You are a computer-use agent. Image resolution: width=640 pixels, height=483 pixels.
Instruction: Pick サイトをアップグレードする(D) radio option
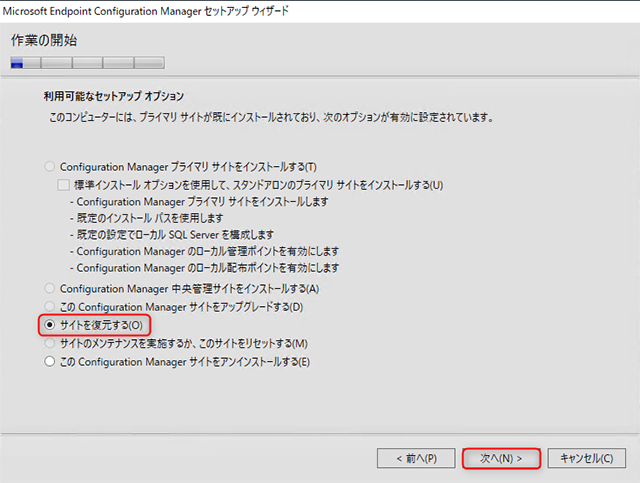tap(48, 306)
